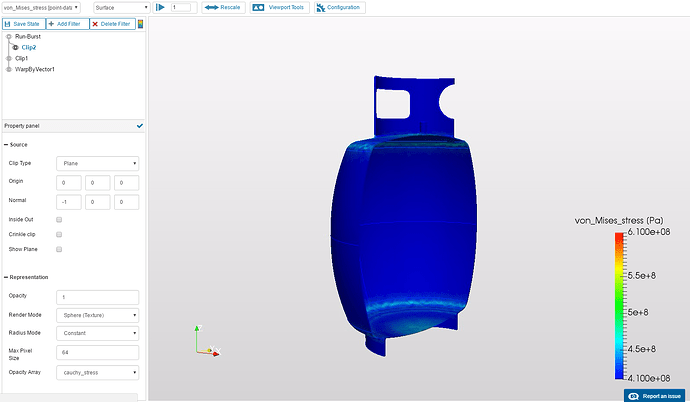Screen dimensions: 690x402
Task: Select Clip2 in pipeline tree
Action: coord(29,48)
